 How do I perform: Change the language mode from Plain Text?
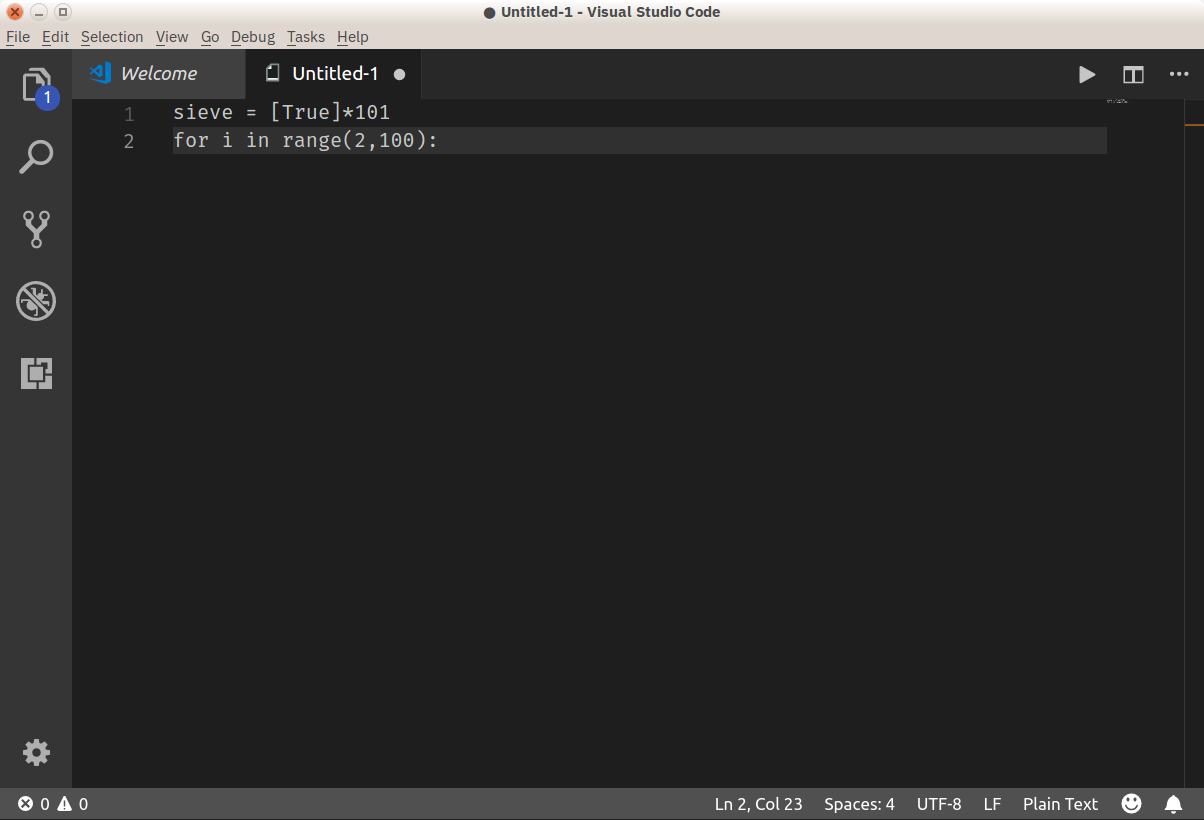click(x=1060, y=803)
